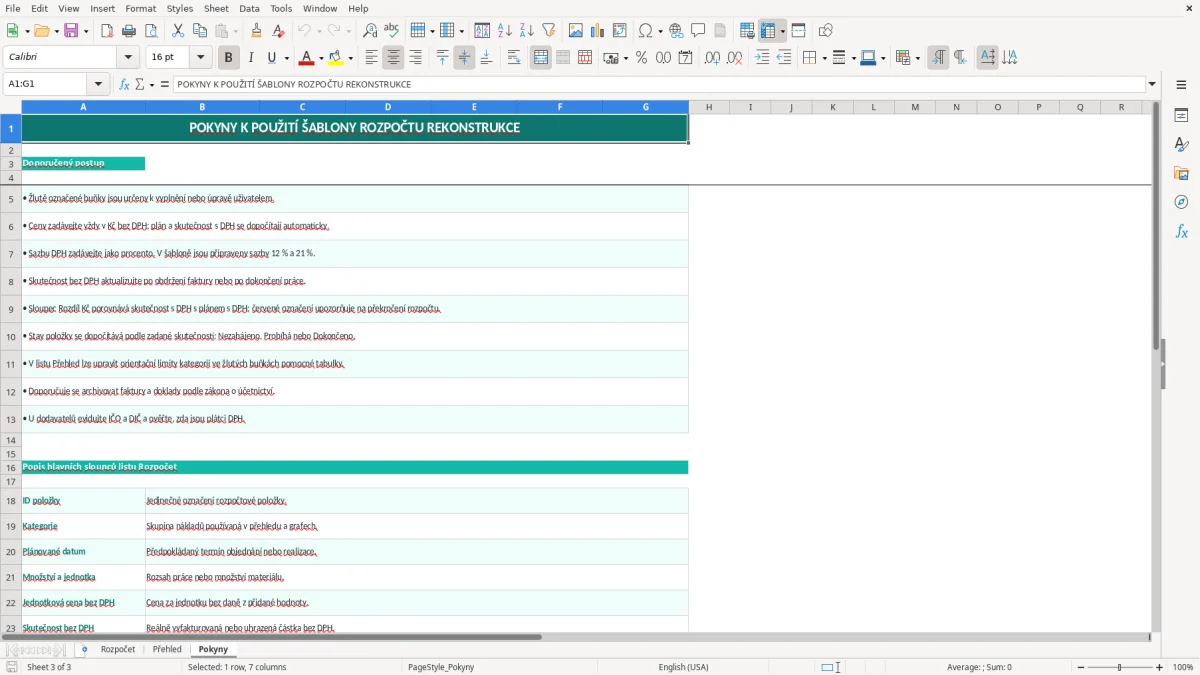Toggle Bold formatting

click(x=229, y=58)
